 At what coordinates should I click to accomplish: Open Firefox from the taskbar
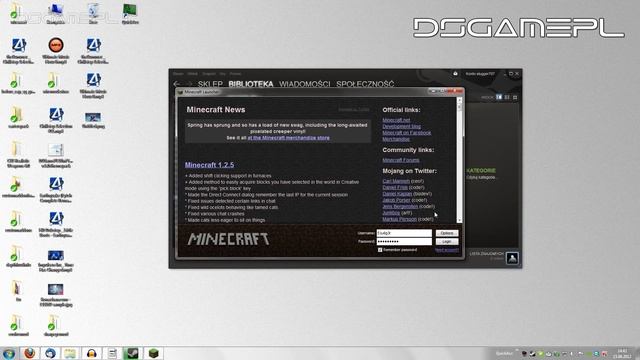point(29,353)
